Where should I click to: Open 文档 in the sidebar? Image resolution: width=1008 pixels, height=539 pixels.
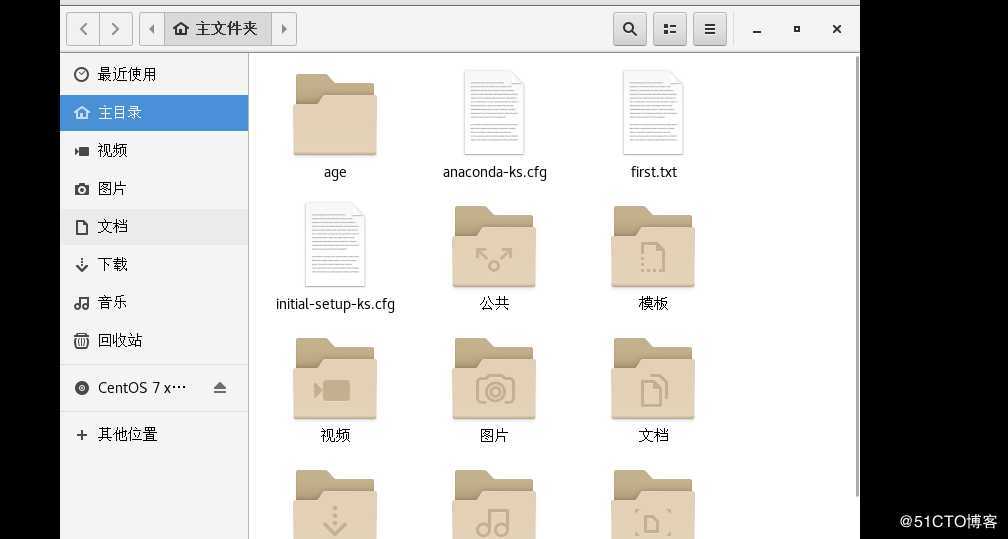[x=154, y=226]
